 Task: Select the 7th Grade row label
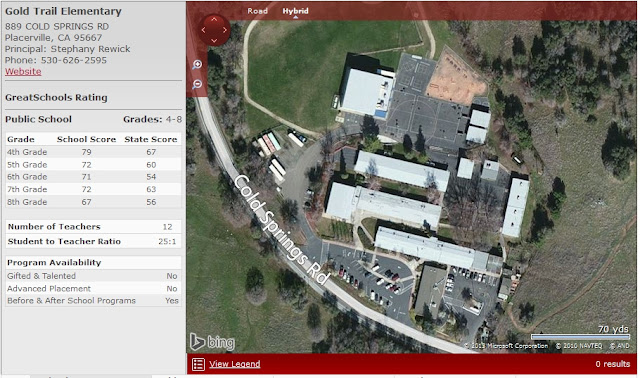click(27, 189)
